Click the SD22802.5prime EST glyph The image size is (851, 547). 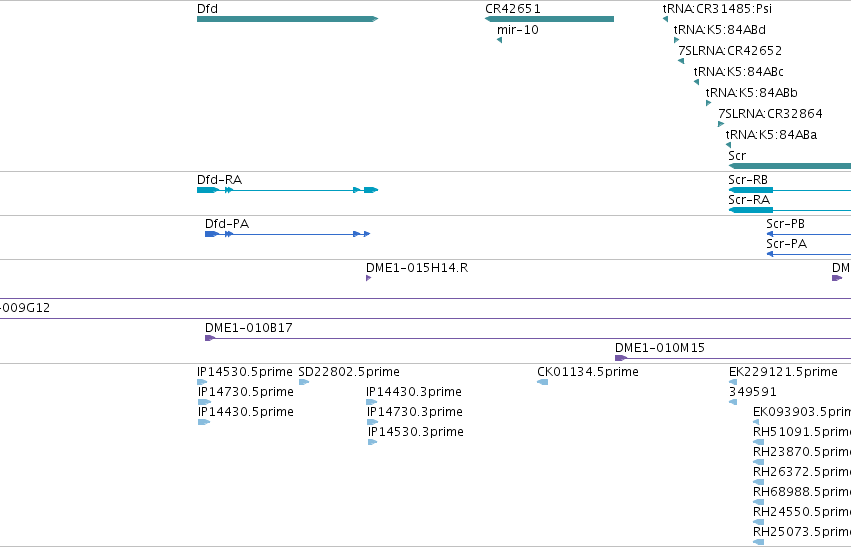click(304, 382)
